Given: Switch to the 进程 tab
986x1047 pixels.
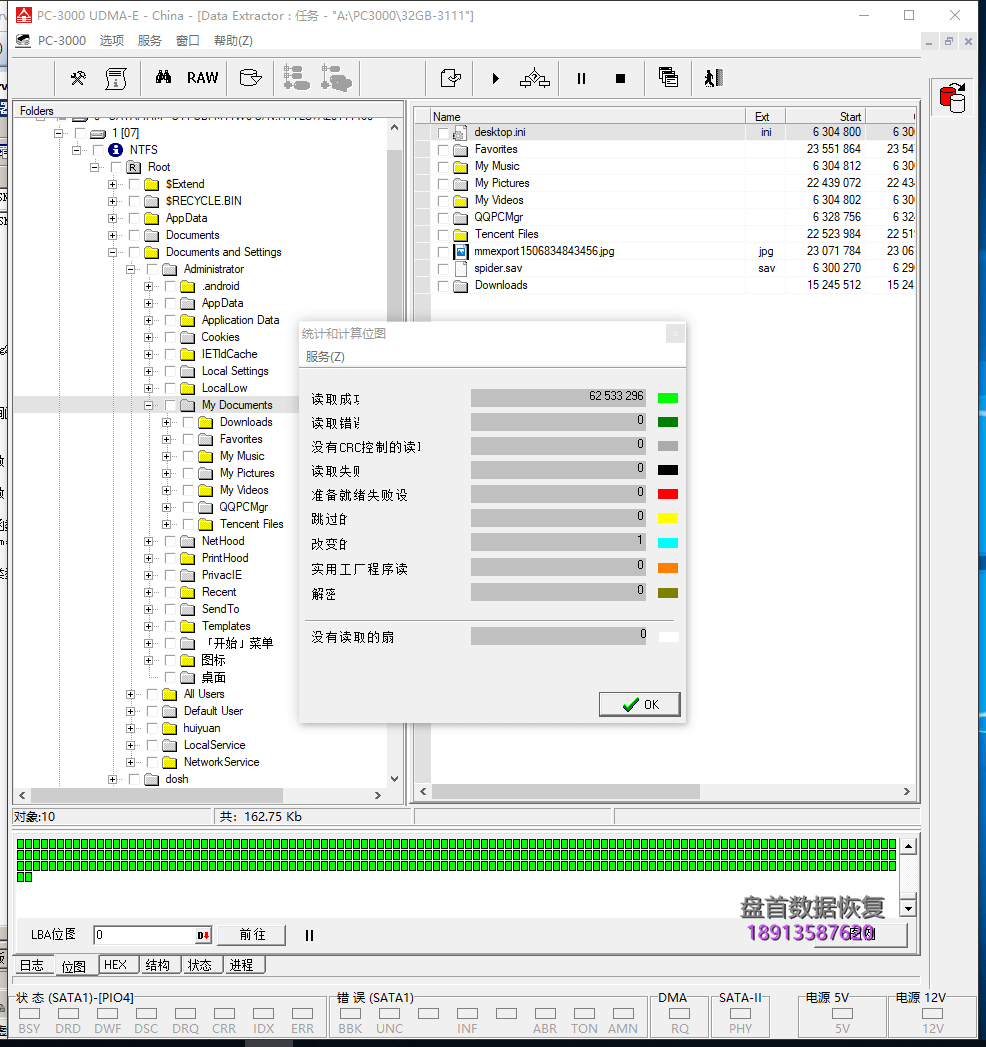Looking at the screenshot, I should (x=242, y=965).
